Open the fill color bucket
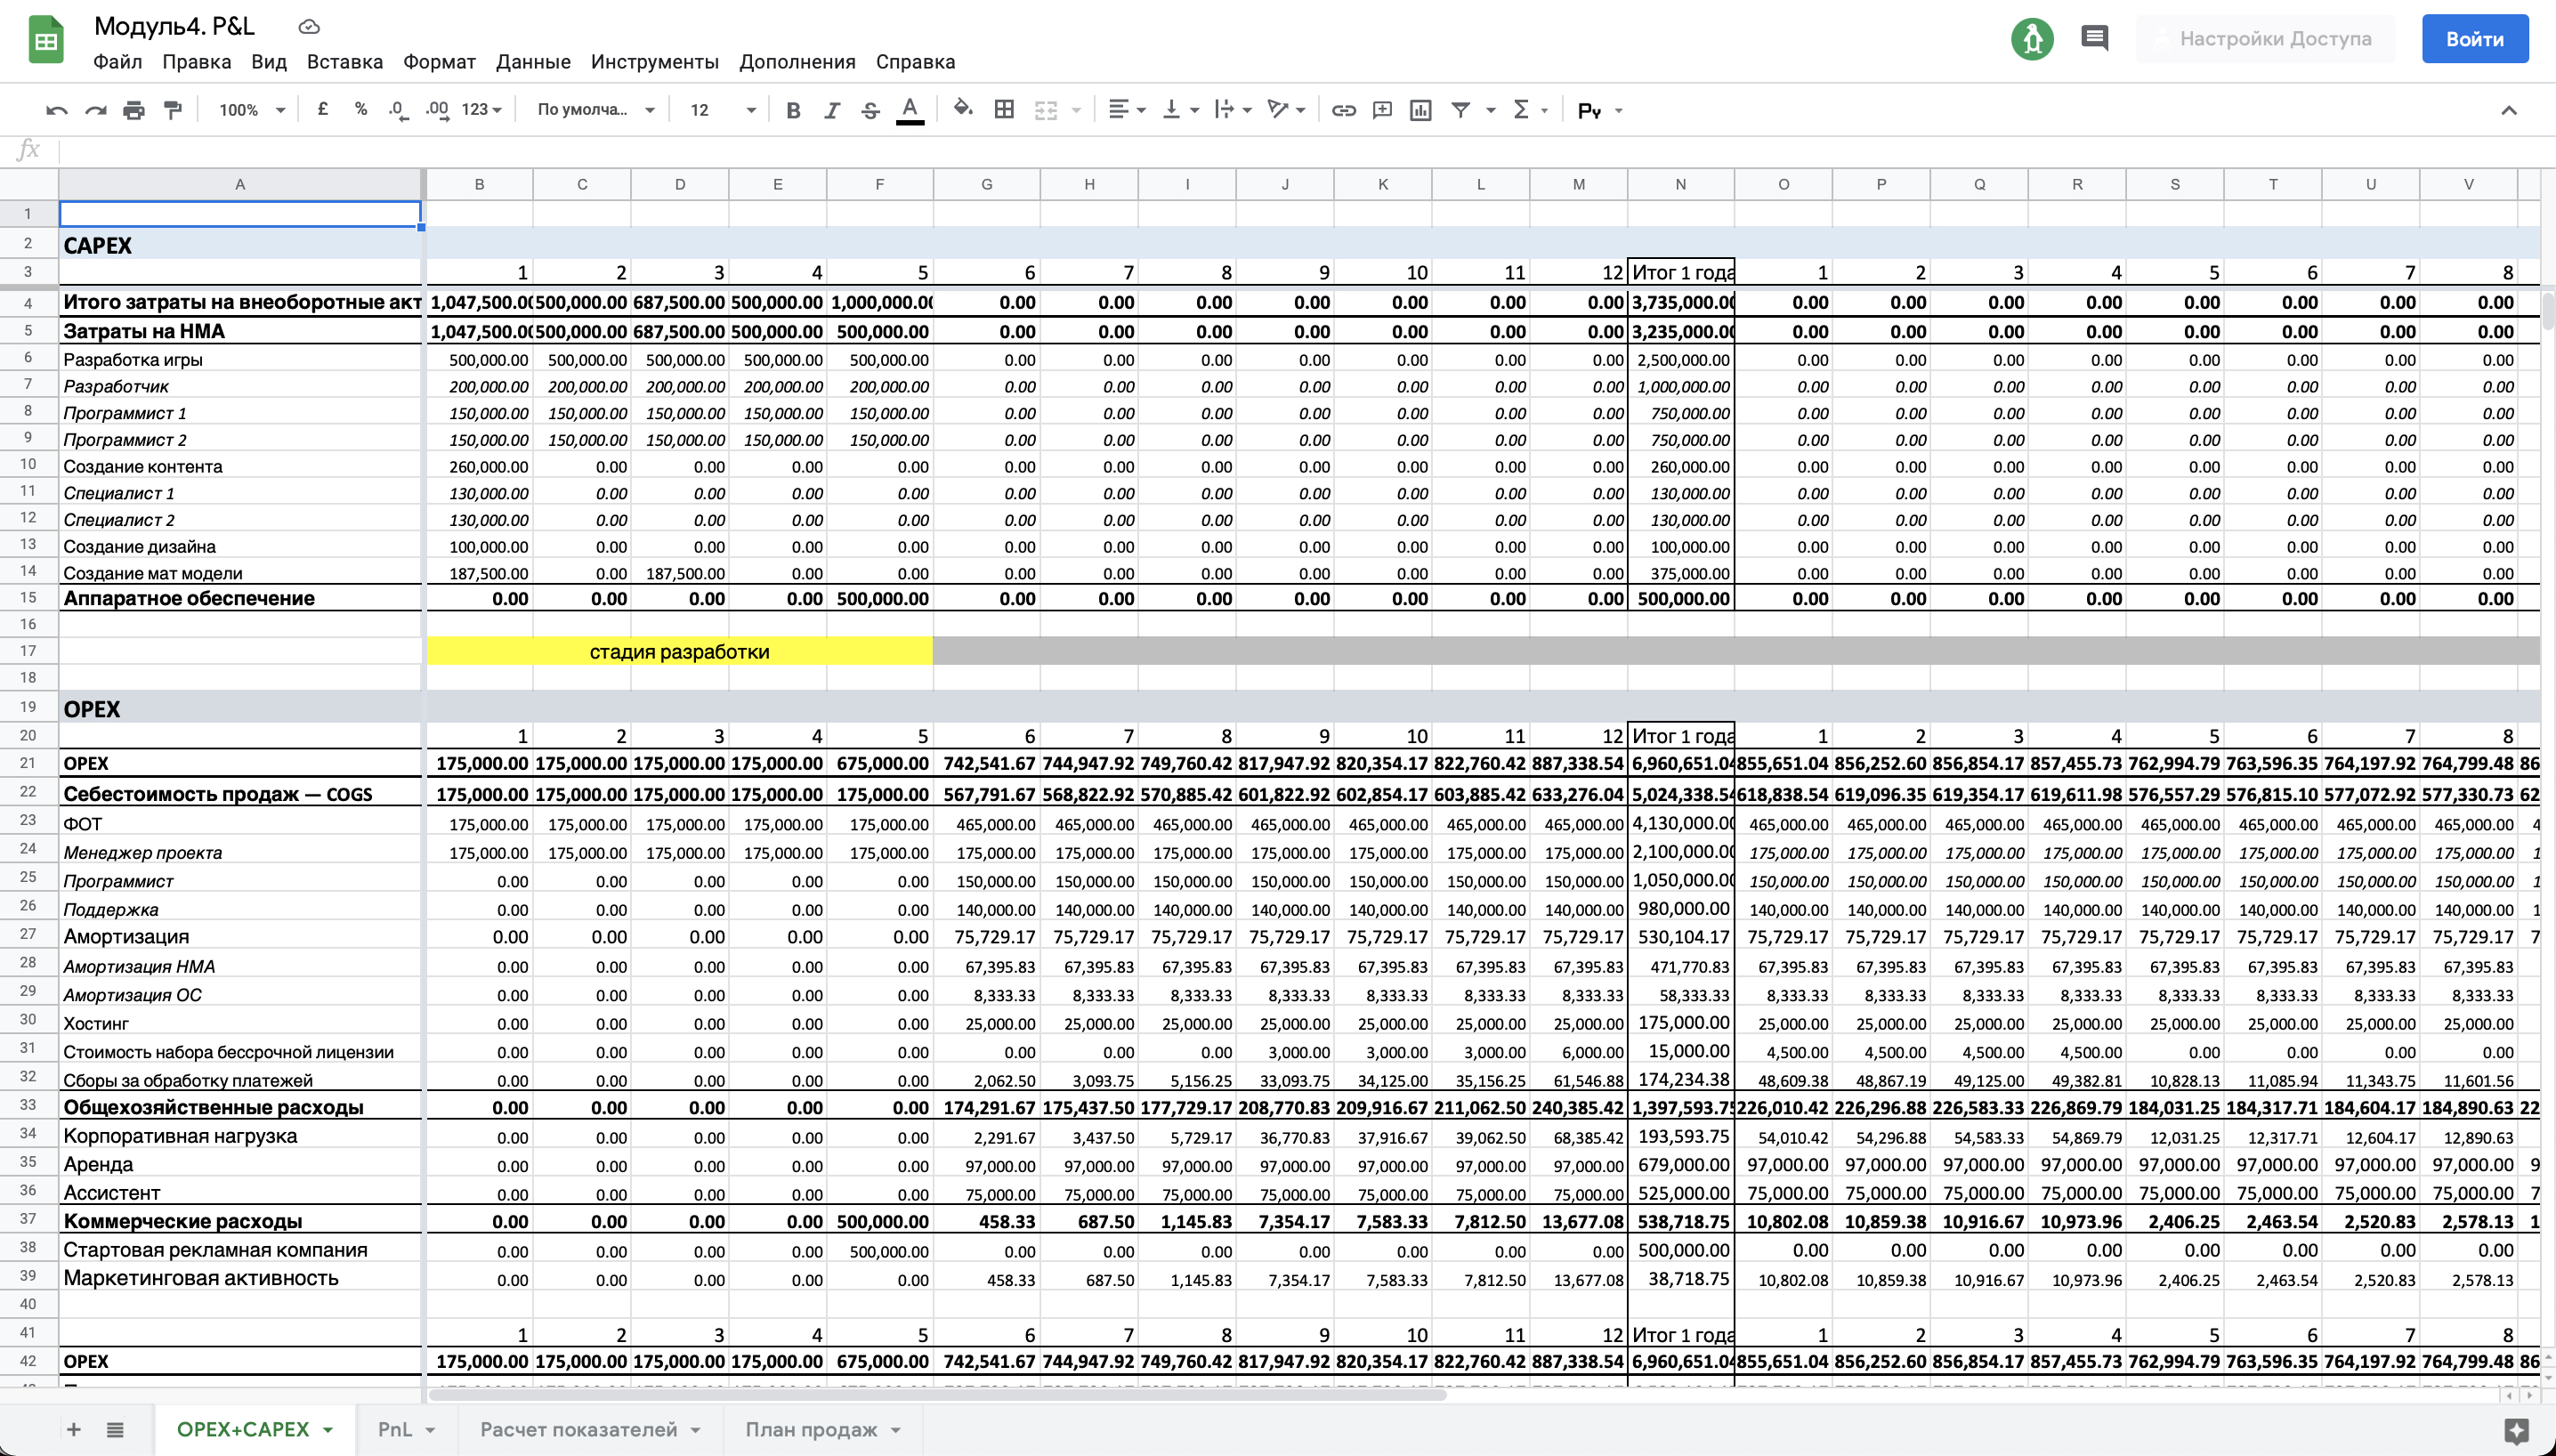Image resolution: width=2556 pixels, height=1456 pixels. [962, 109]
